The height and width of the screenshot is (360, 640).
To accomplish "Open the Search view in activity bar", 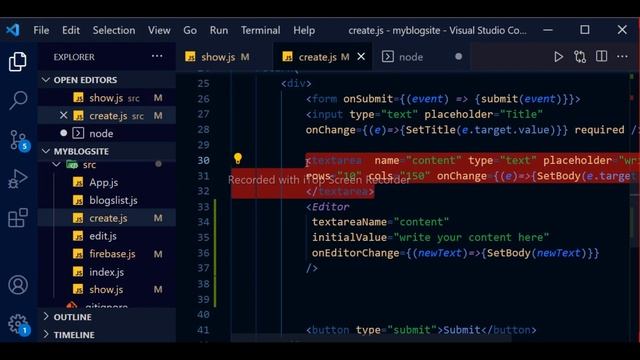I will [18, 100].
